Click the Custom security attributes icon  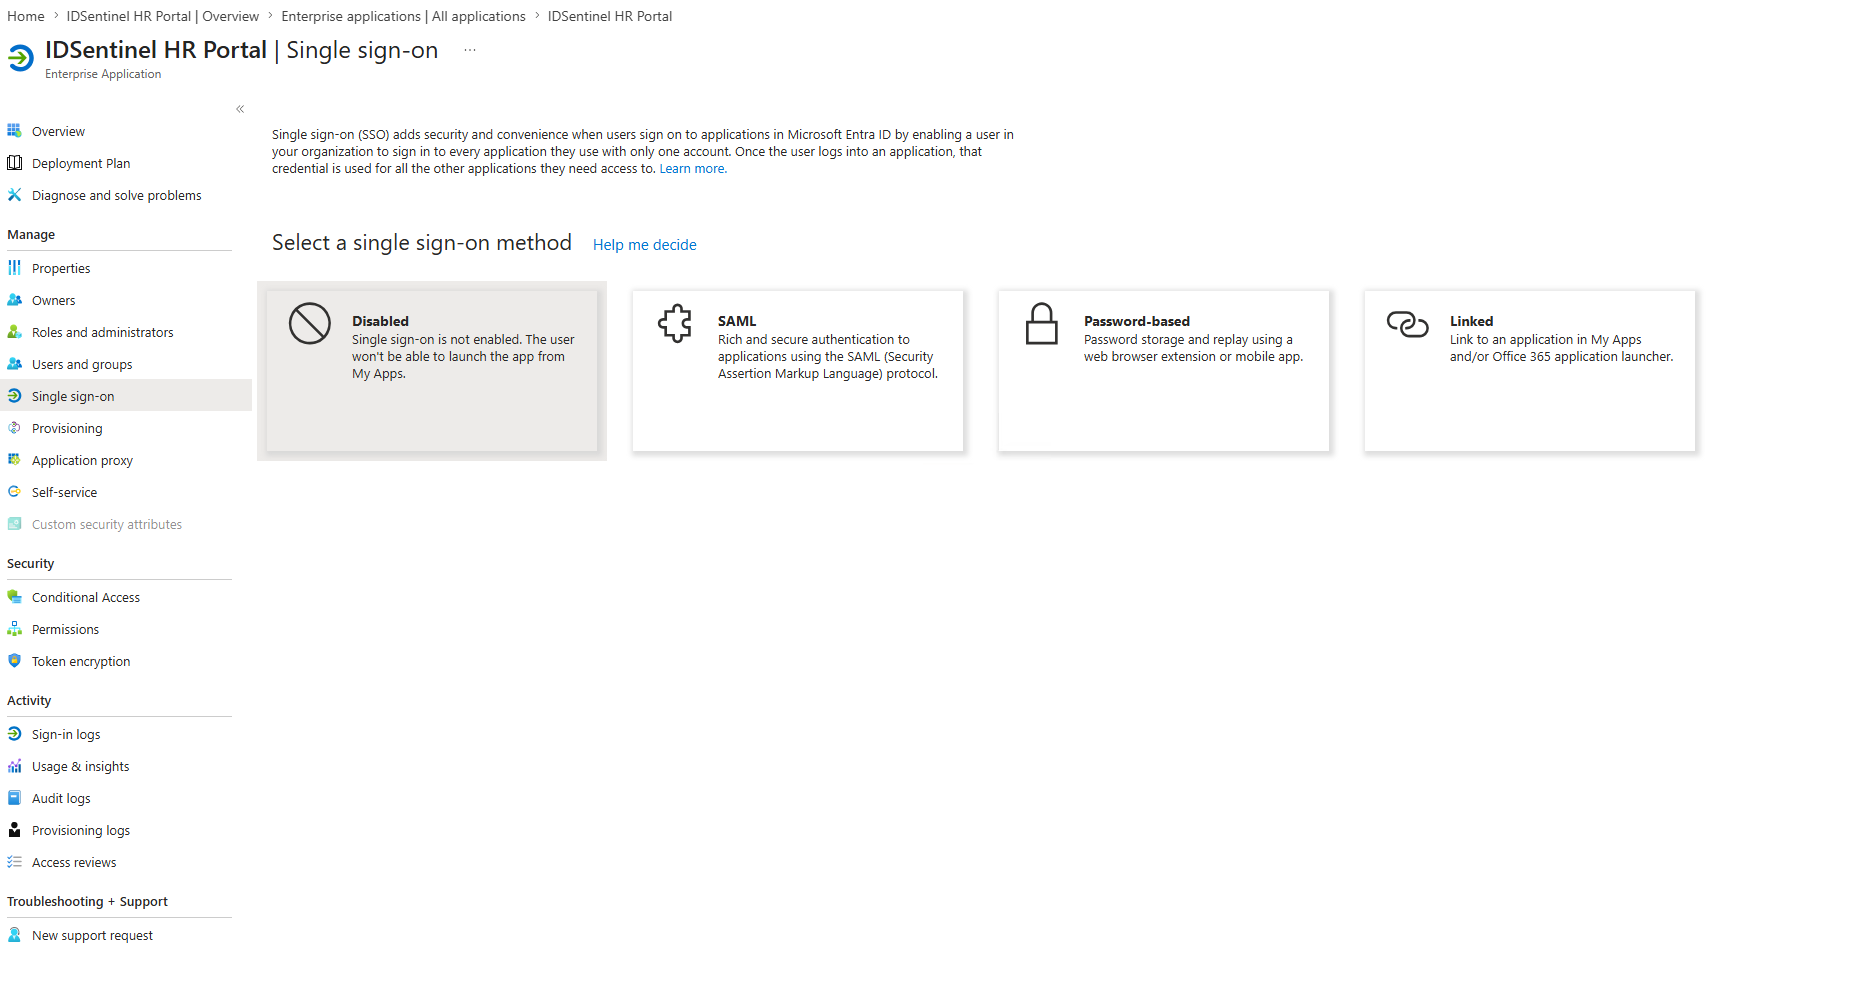click(14, 524)
